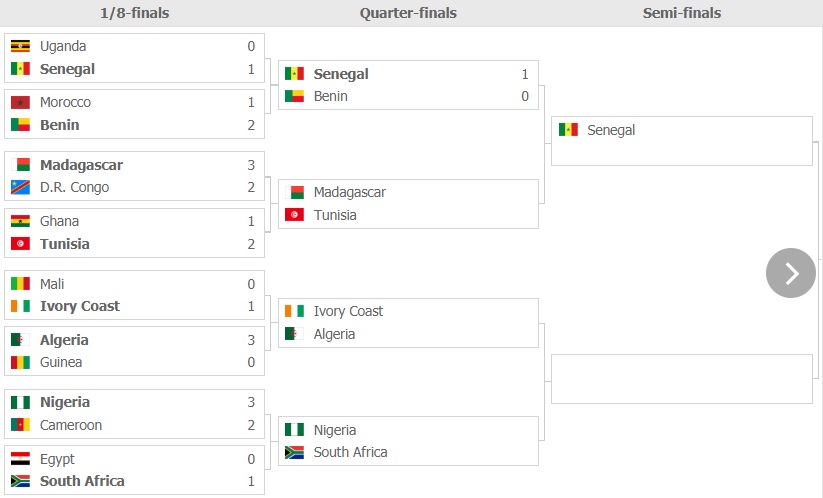
Task: Open Algeria team link in 1/8-finals
Action: (x=64, y=340)
